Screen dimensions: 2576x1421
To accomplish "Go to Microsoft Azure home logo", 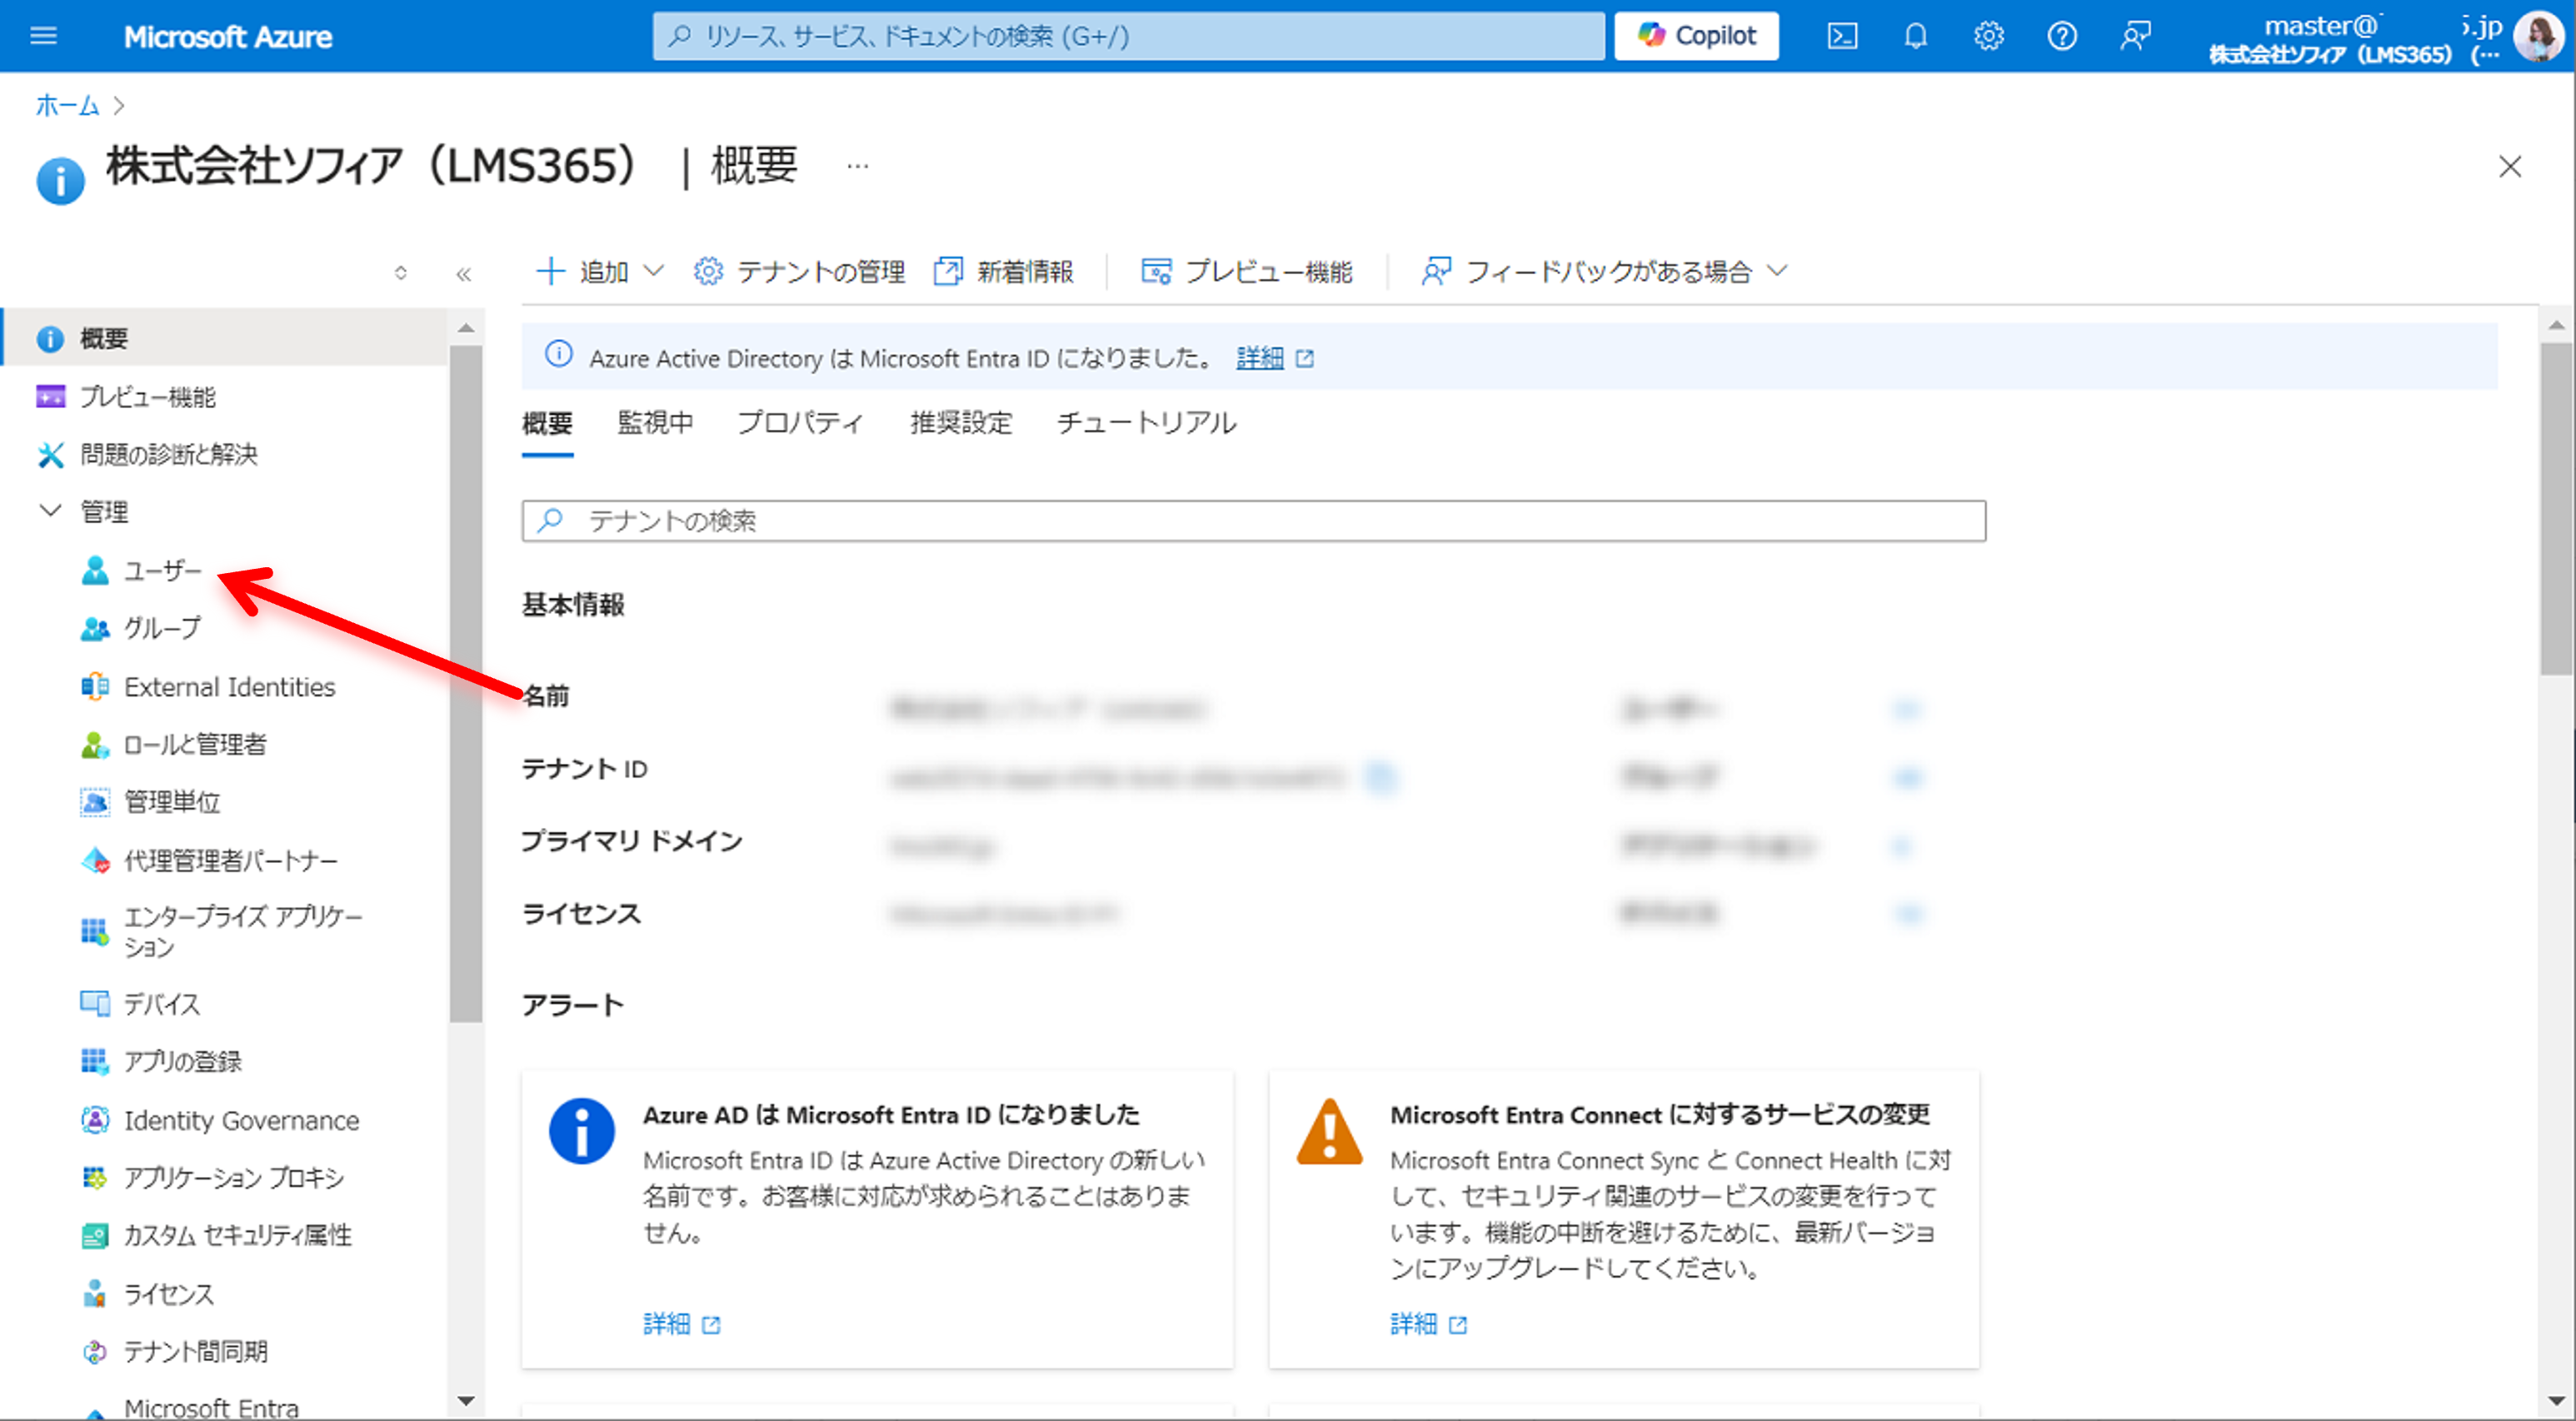I will pyautogui.click(x=228, y=36).
